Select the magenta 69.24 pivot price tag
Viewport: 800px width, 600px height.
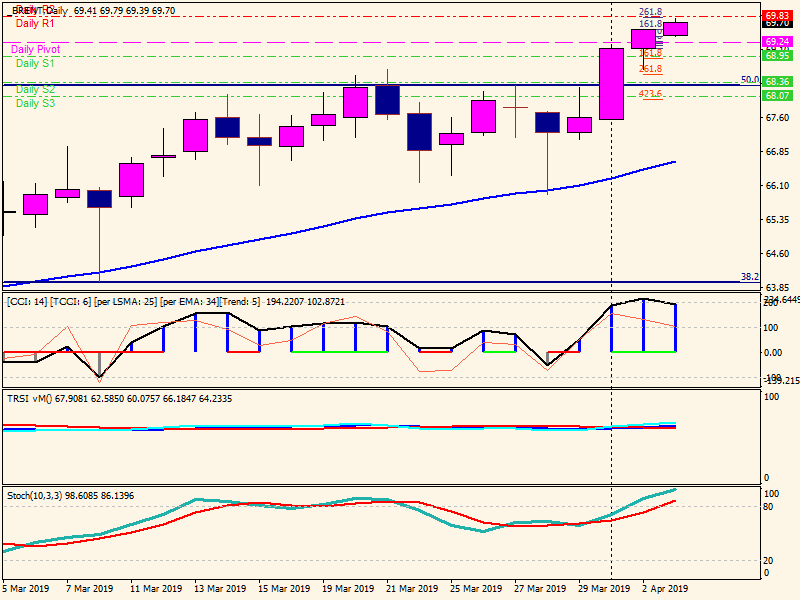[777, 42]
